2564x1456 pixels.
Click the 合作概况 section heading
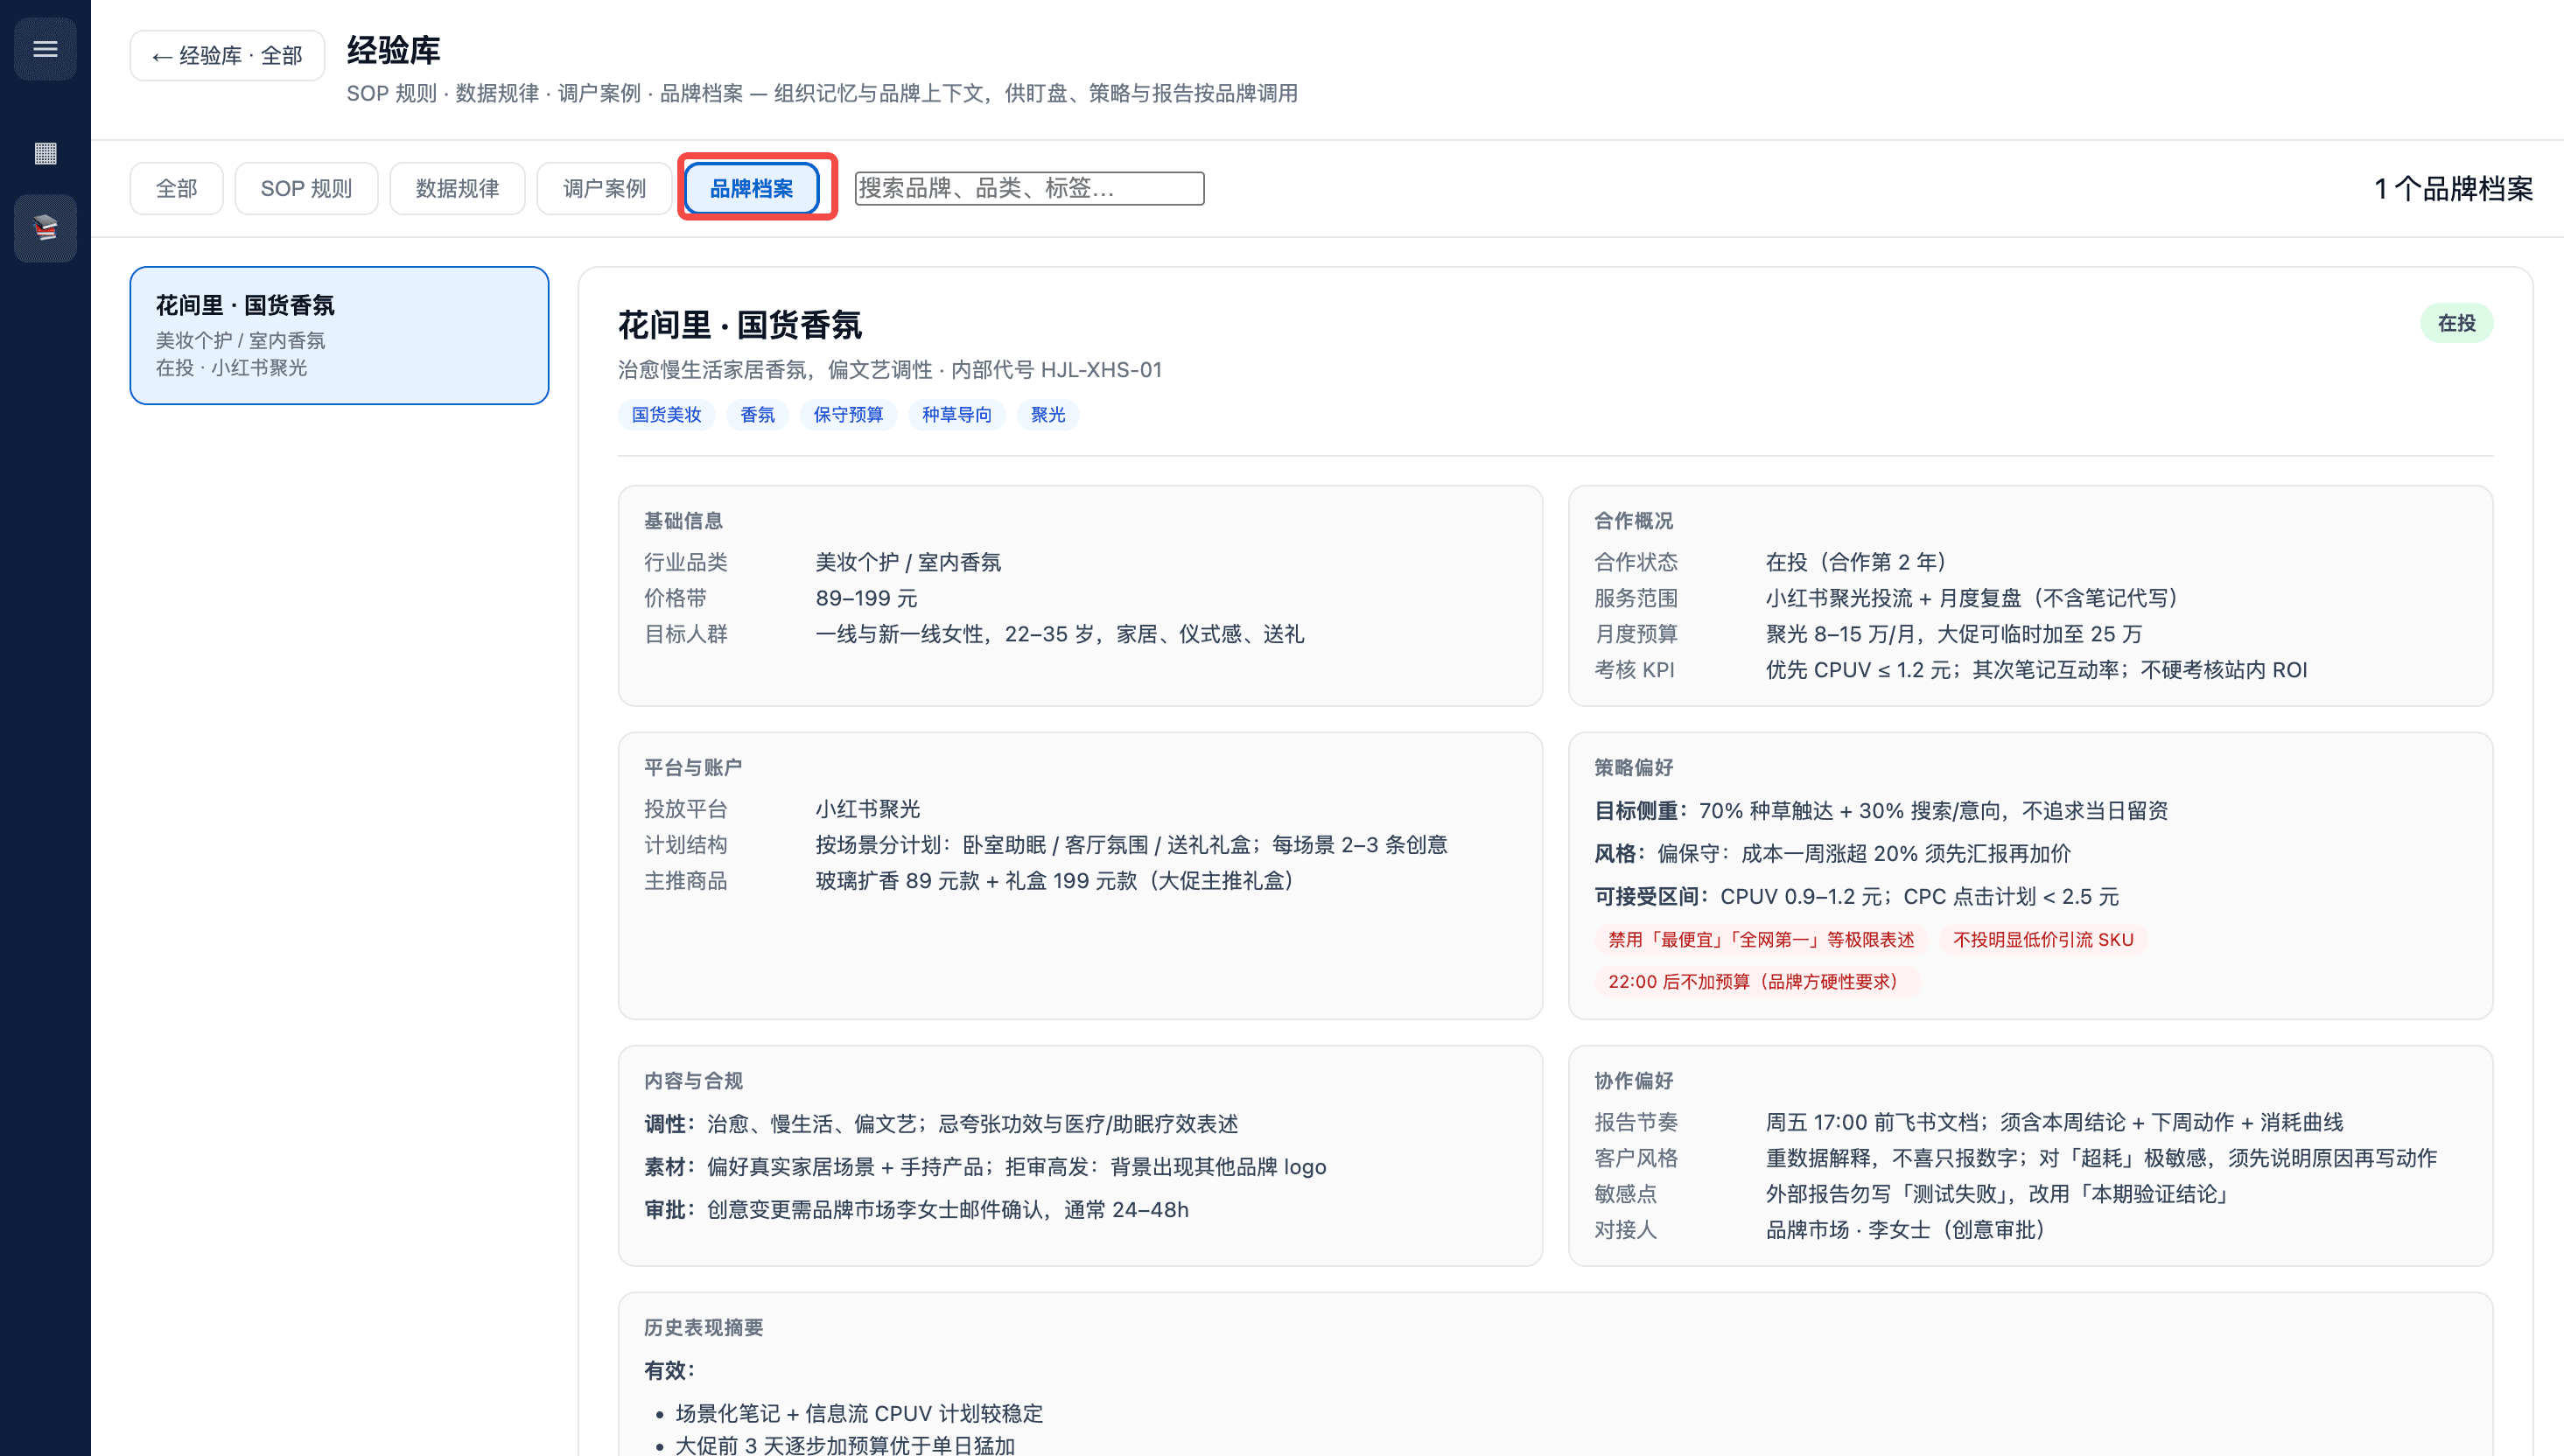coord(1633,520)
